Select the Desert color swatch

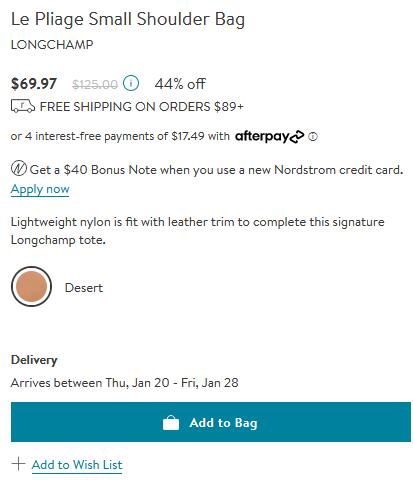[x=31, y=287]
